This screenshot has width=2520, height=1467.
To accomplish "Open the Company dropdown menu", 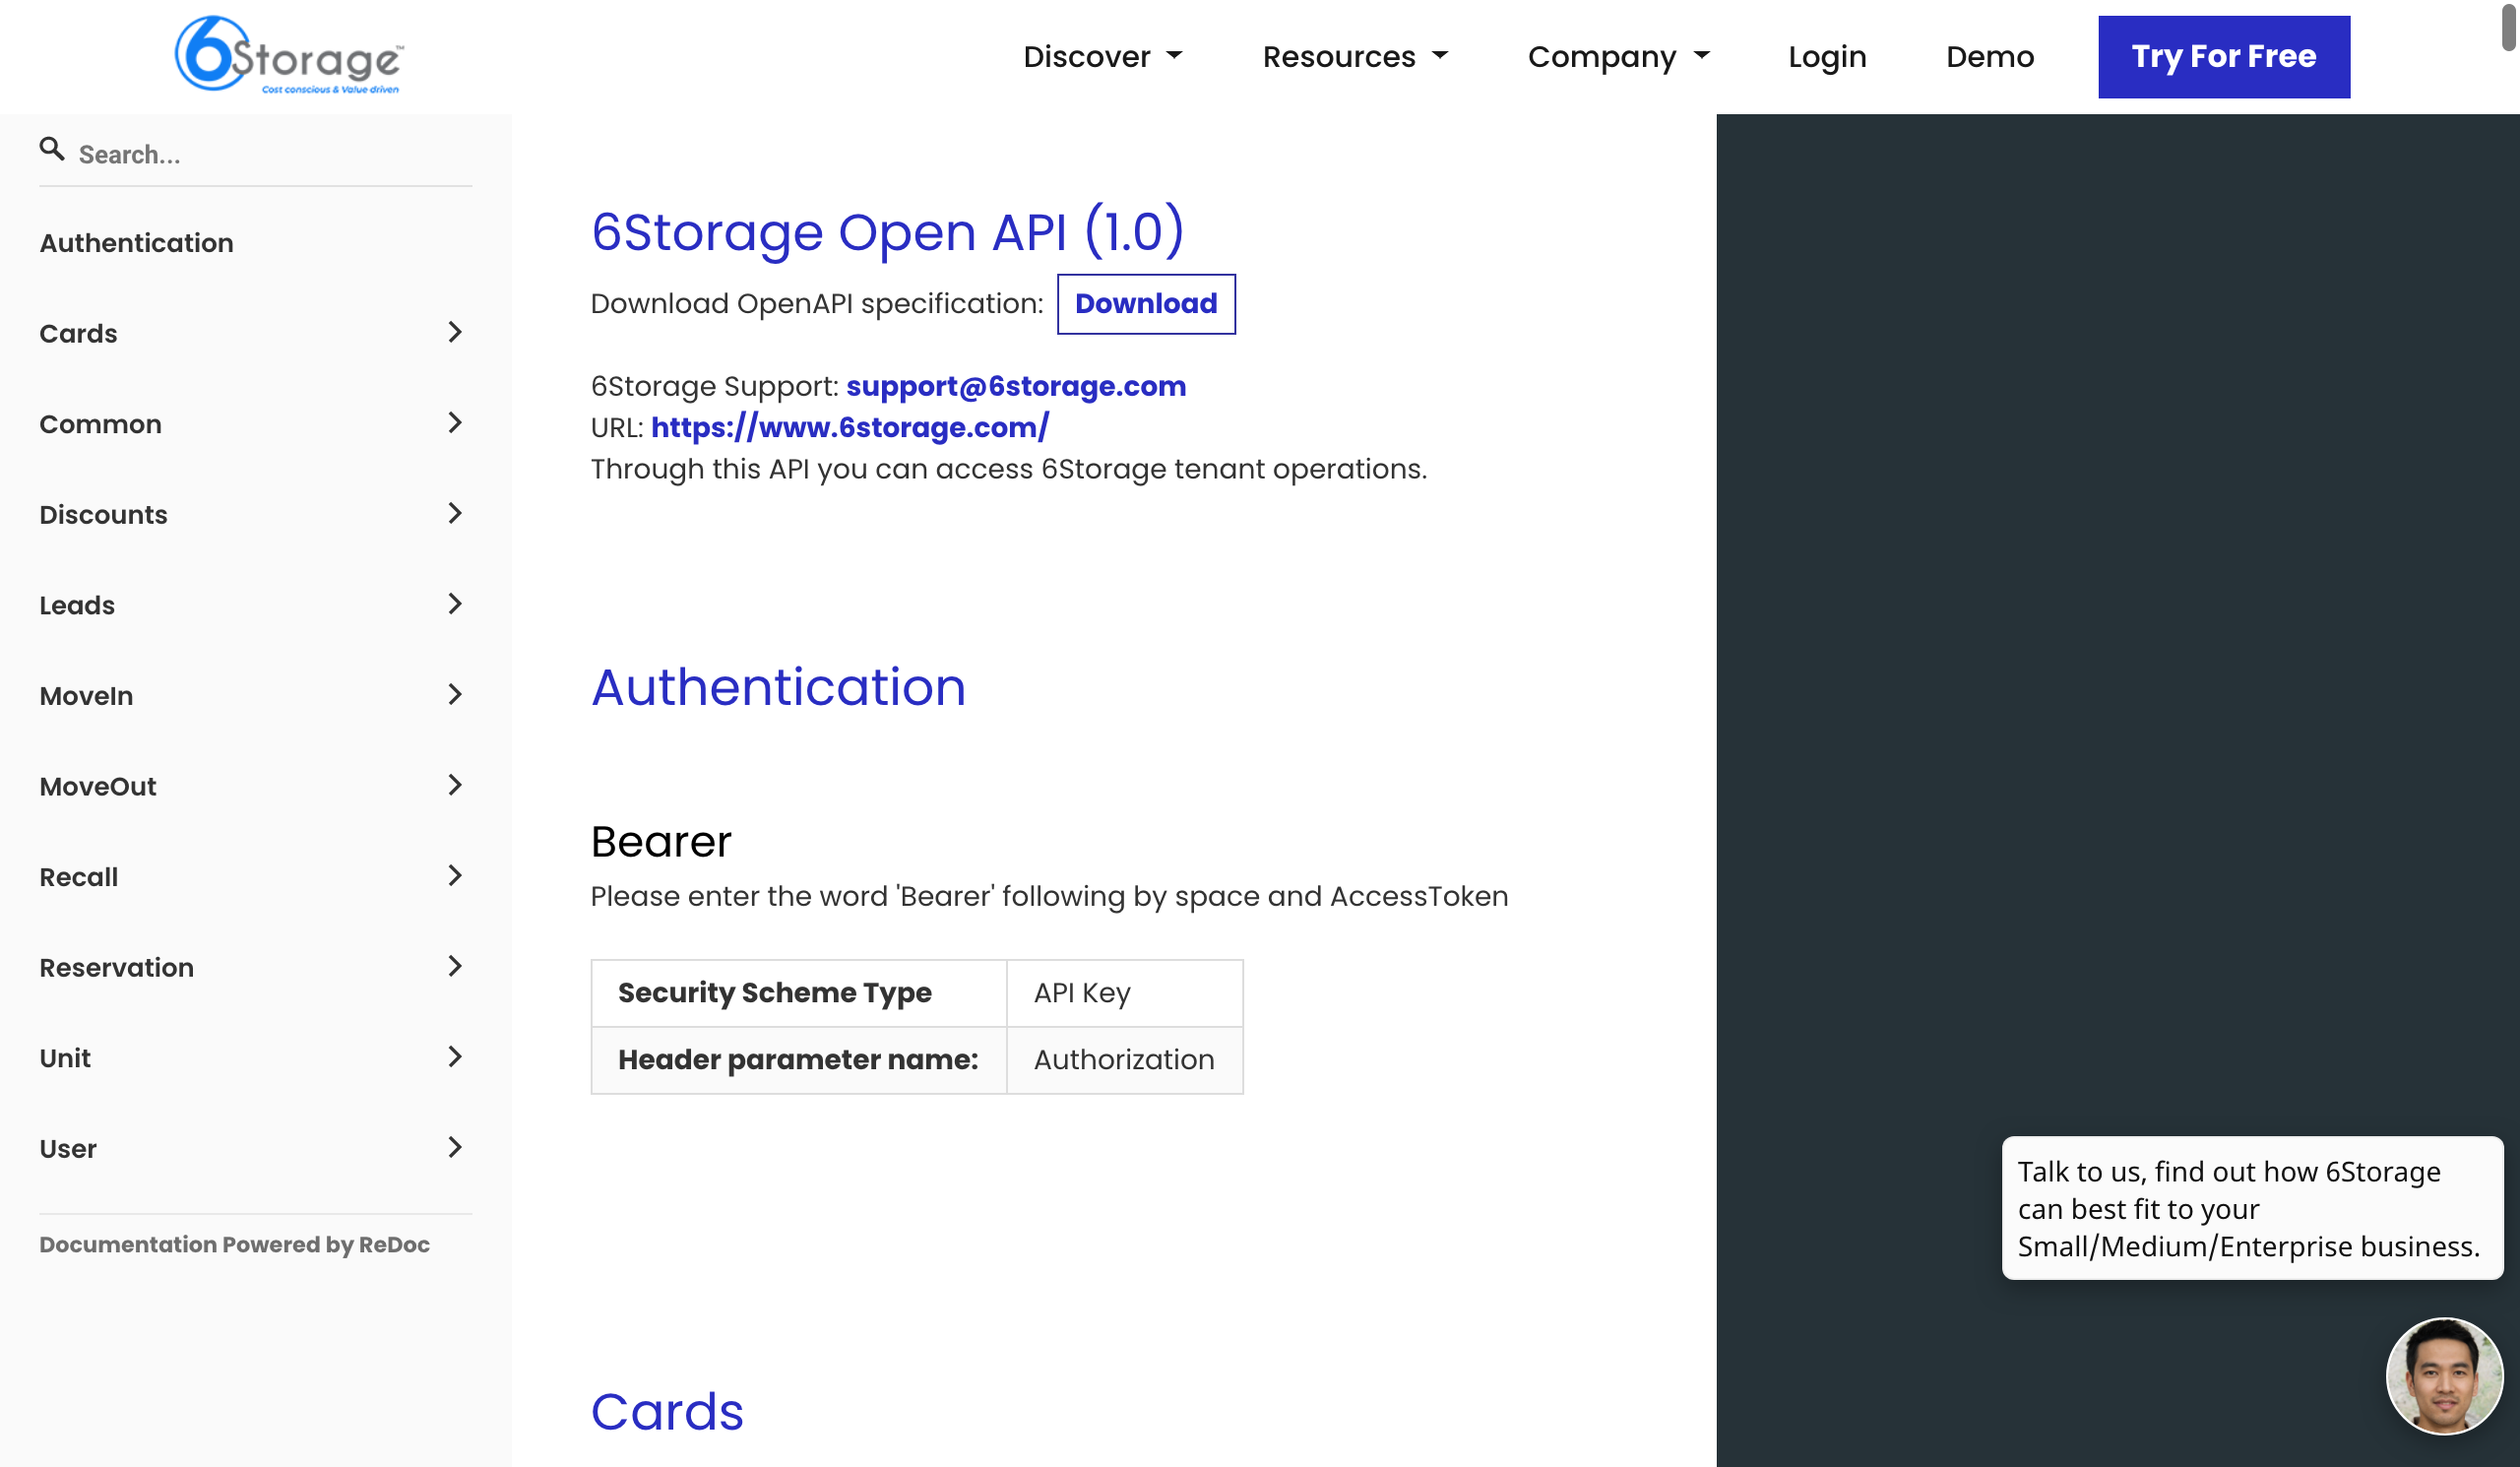I will click(x=1619, y=57).
